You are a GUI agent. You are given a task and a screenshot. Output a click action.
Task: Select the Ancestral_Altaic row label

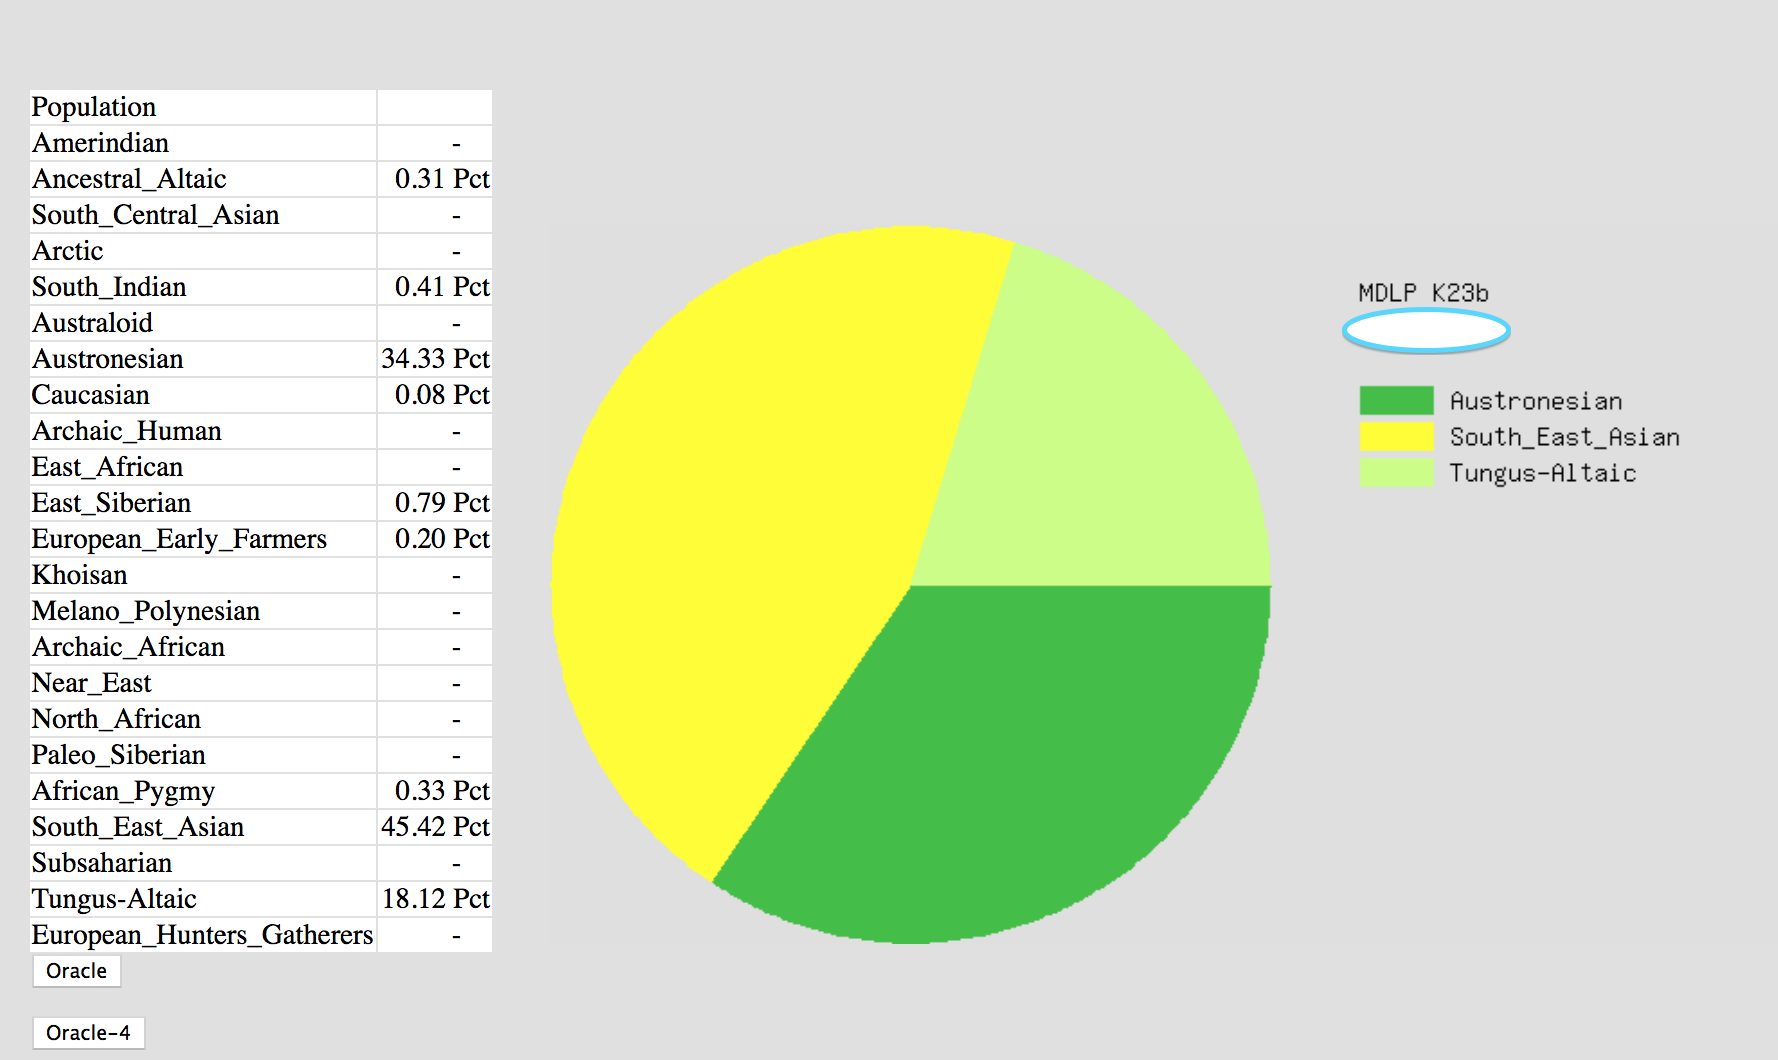[129, 179]
